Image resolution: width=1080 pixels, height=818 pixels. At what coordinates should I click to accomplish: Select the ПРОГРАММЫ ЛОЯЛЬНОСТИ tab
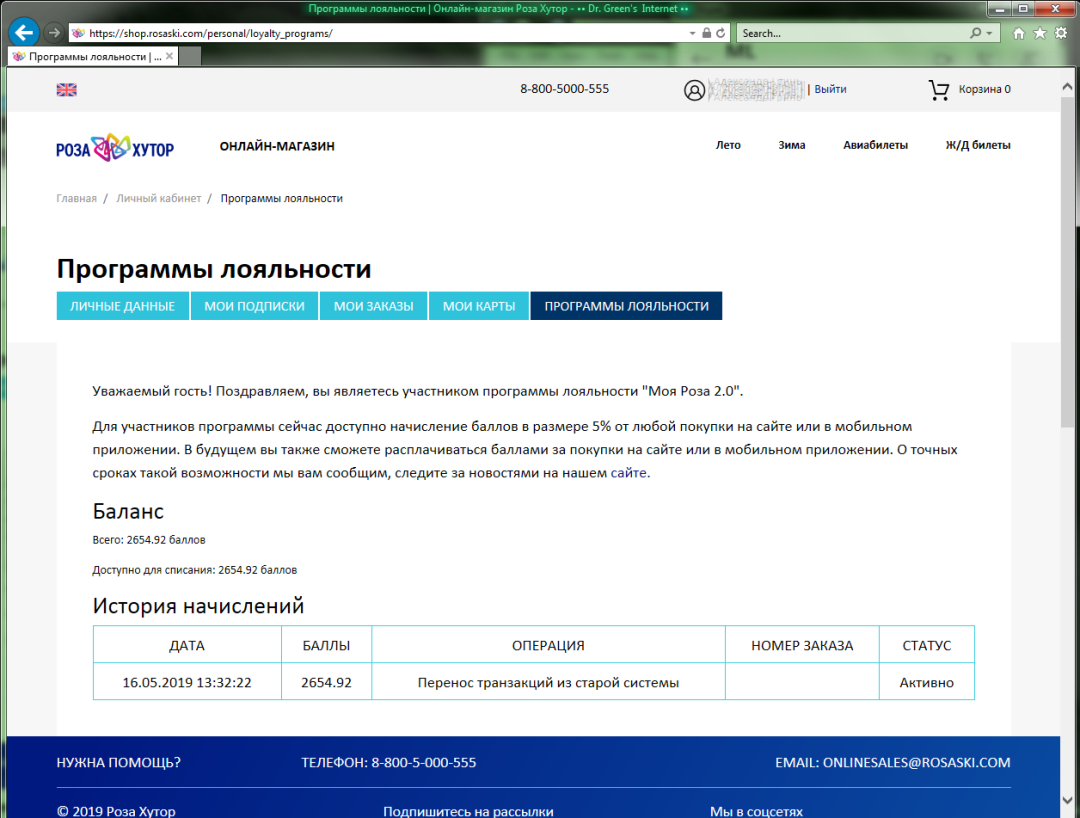[x=626, y=306]
